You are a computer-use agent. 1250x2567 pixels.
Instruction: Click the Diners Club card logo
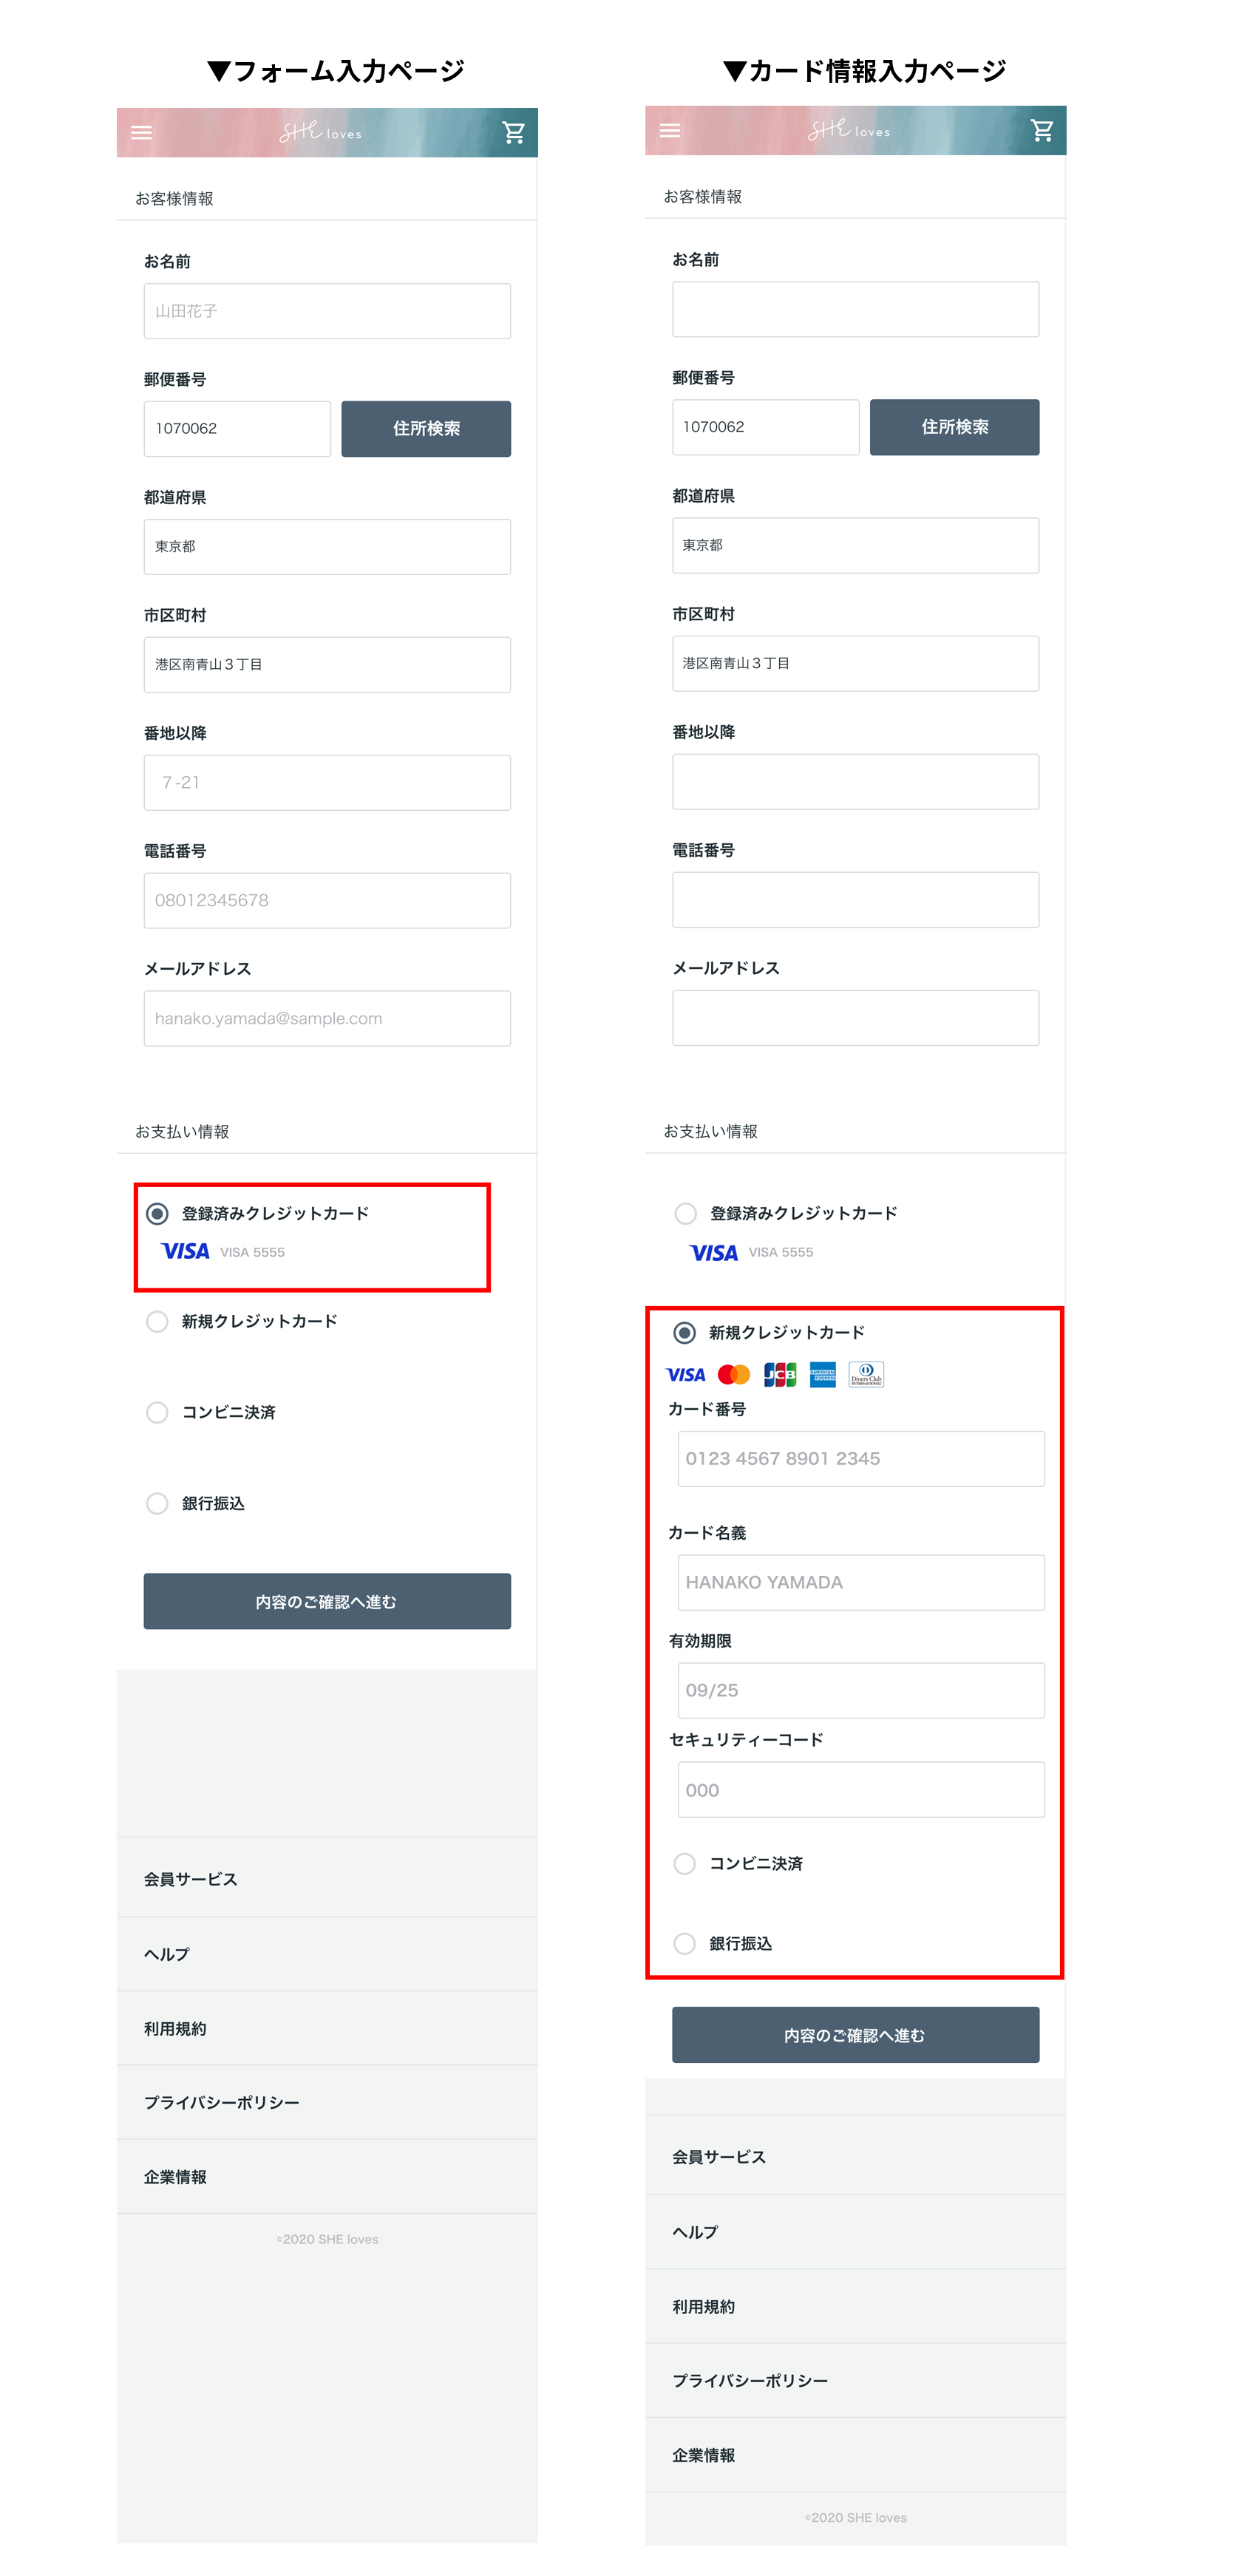pyautogui.click(x=865, y=1375)
